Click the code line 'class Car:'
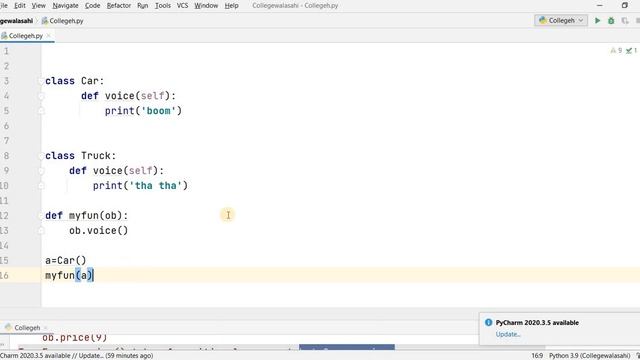Screen dimensions: 640x360 [75, 81]
